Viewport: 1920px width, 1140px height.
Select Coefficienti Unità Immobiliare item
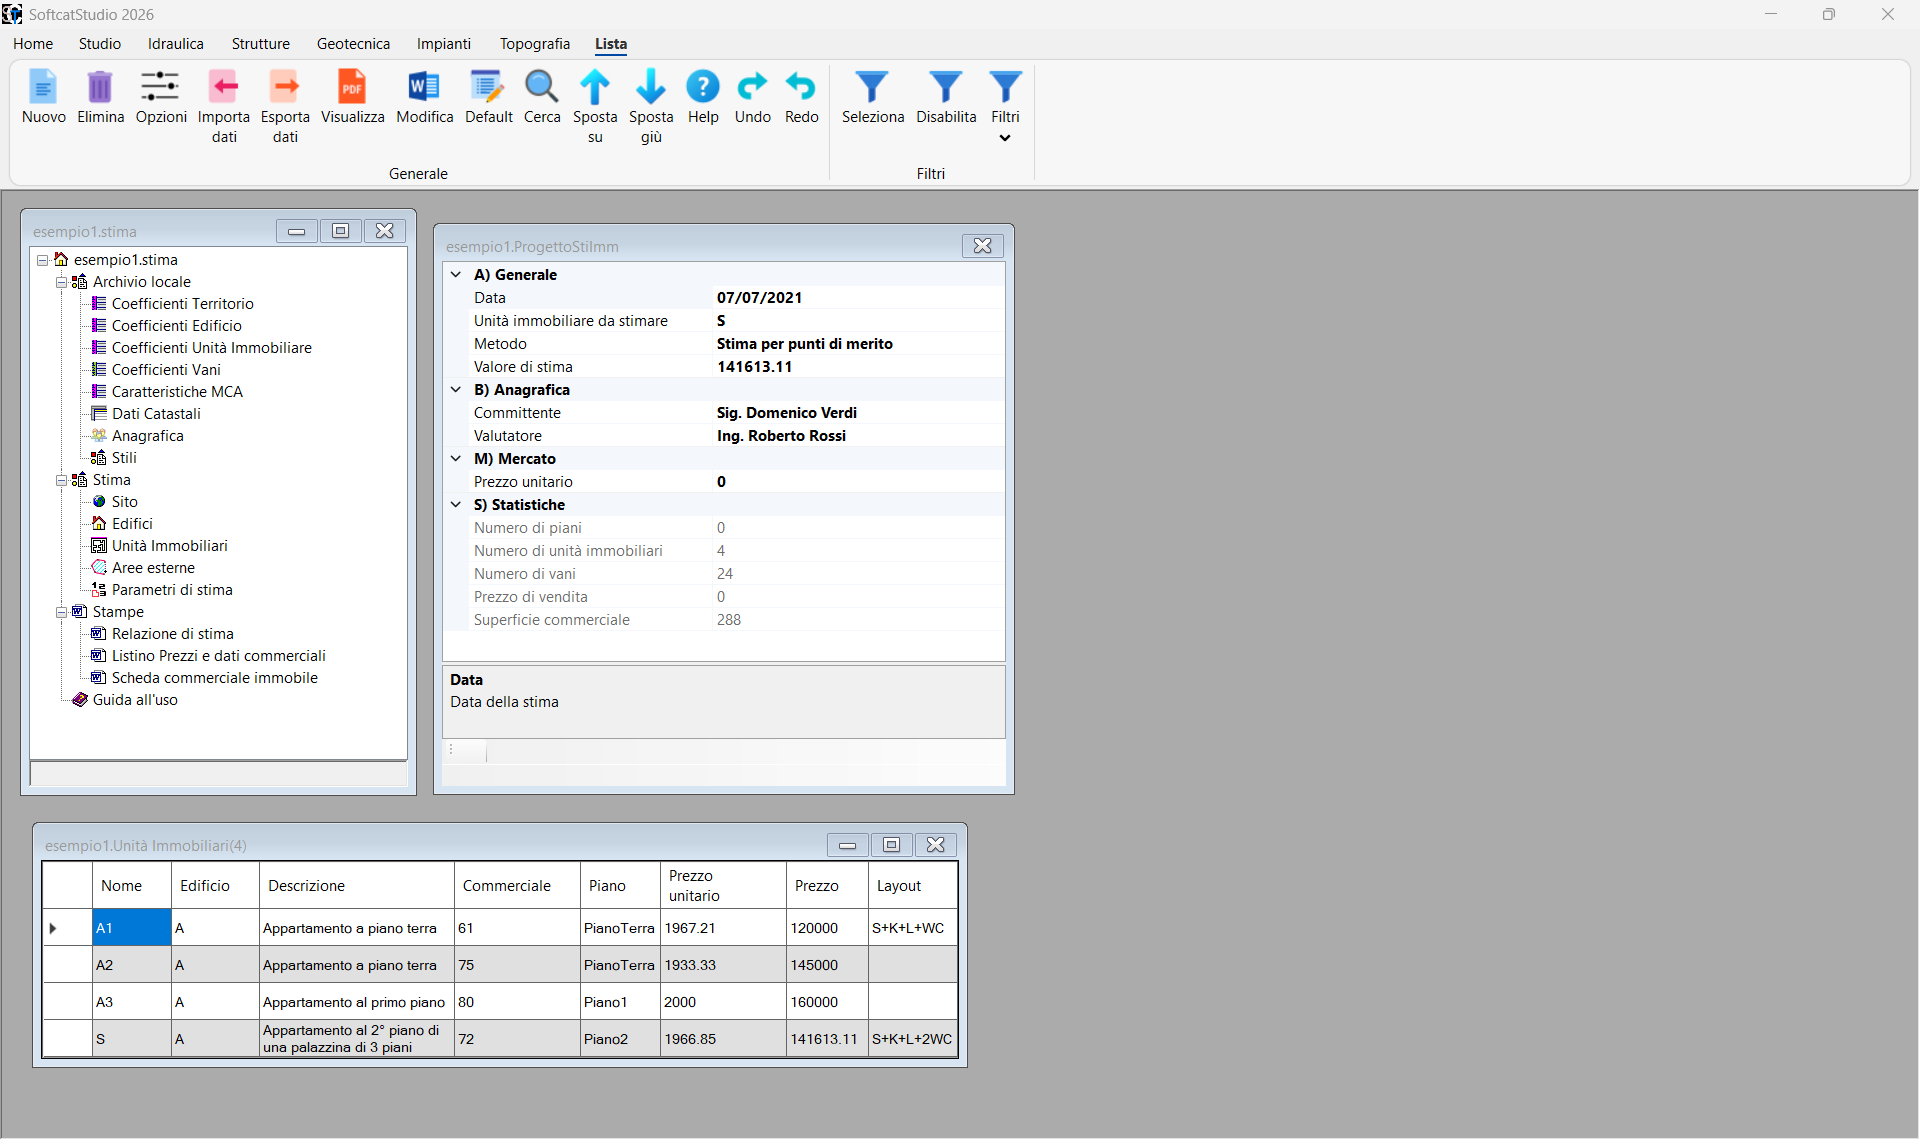pos(211,348)
